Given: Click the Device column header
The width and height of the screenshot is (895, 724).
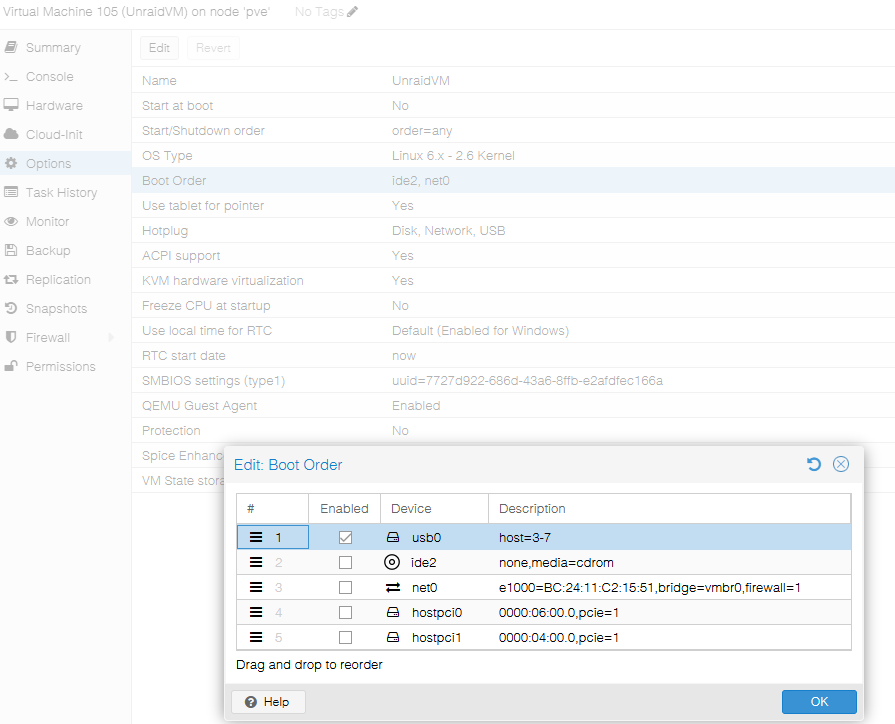Looking at the screenshot, I should pyautogui.click(x=434, y=508).
